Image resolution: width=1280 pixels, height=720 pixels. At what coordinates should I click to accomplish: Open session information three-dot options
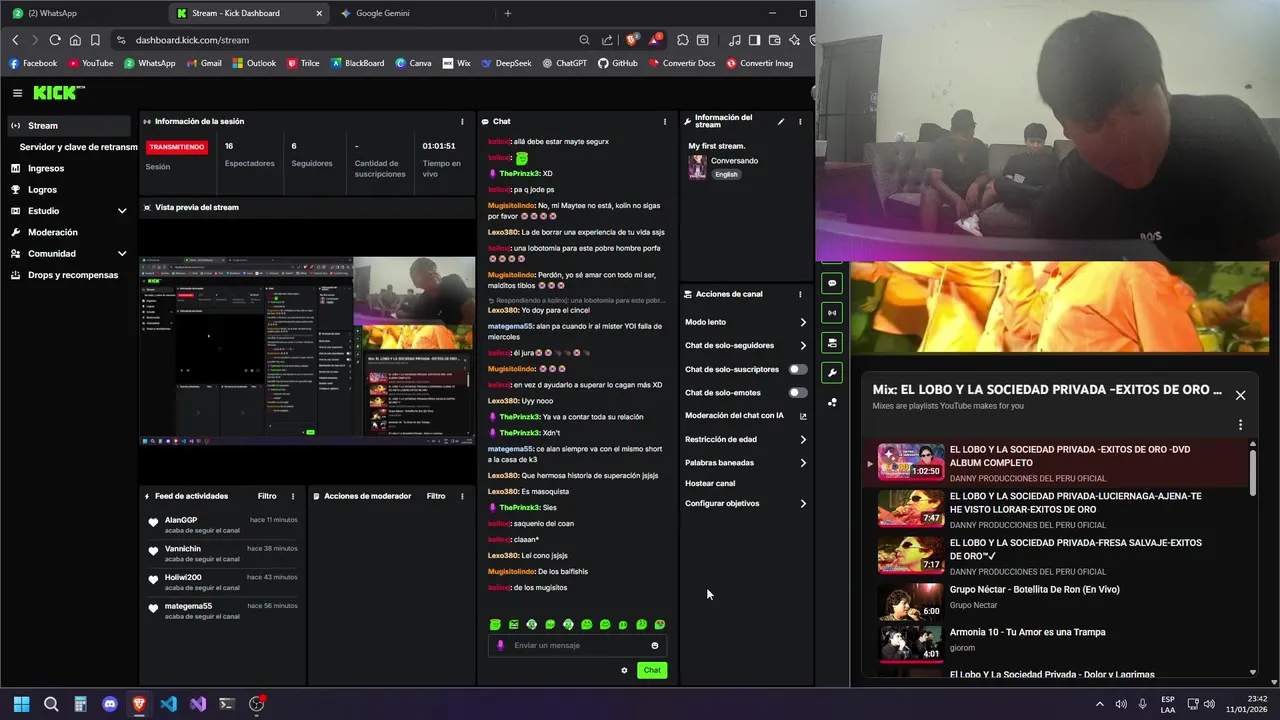click(461, 121)
